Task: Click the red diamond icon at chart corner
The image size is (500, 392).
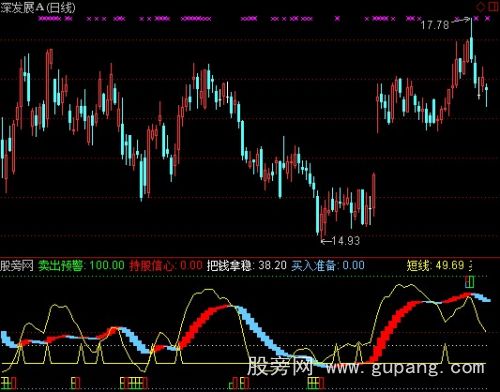Action: coord(481,6)
